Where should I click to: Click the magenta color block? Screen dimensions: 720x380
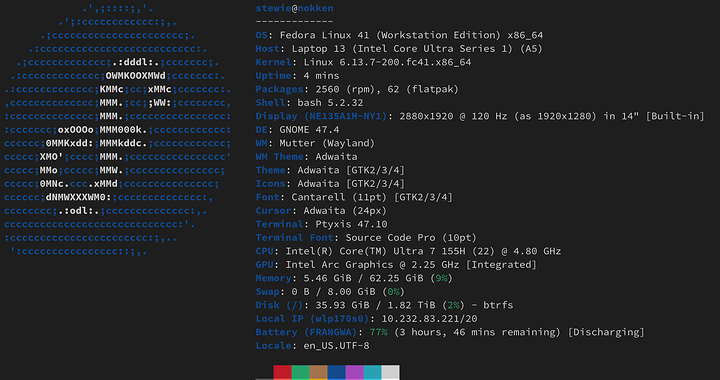click(x=354, y=372)
